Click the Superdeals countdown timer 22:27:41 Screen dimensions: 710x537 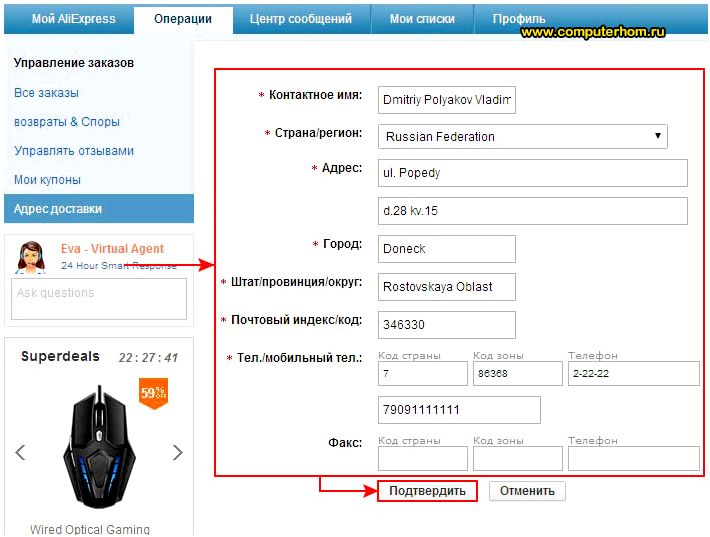(148, 358)
